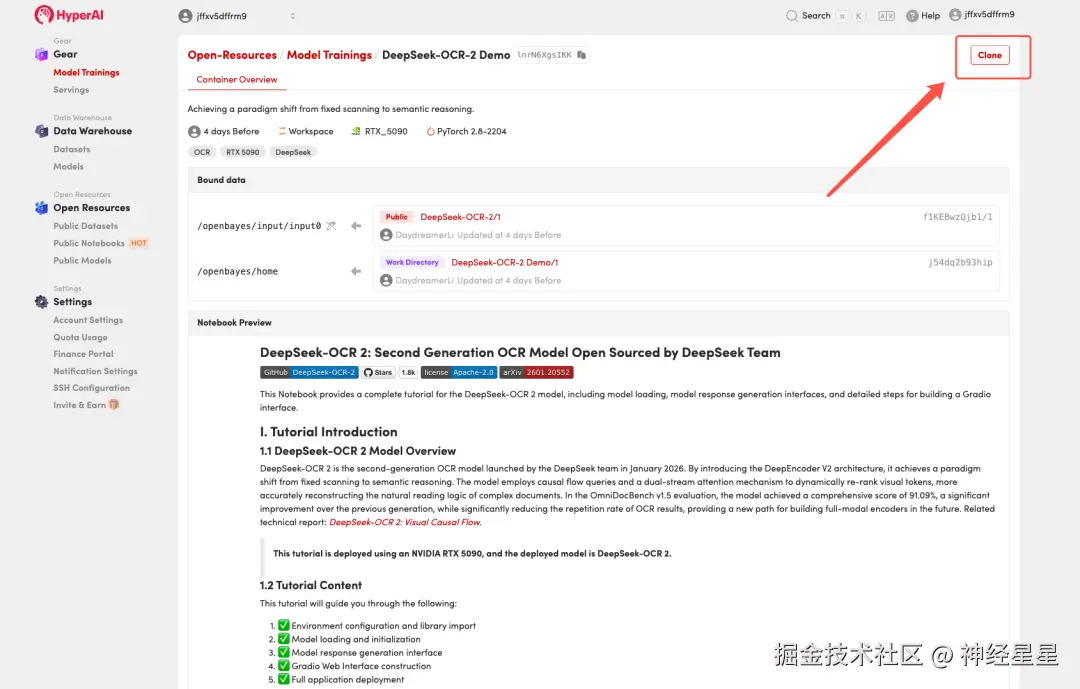This screenshot has height=689, width=1080.
Task: Open Datasets under Data Warehouse
Action: pyautogui.click(x=72, y=149)
